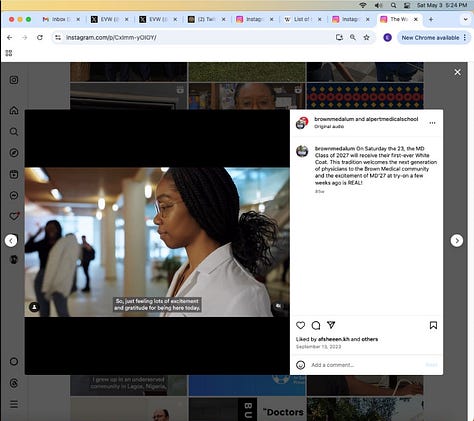Open Messenger icon in sidebar
Image resolution: width=474 pixels, height=421 pixels.
point(14,195)
